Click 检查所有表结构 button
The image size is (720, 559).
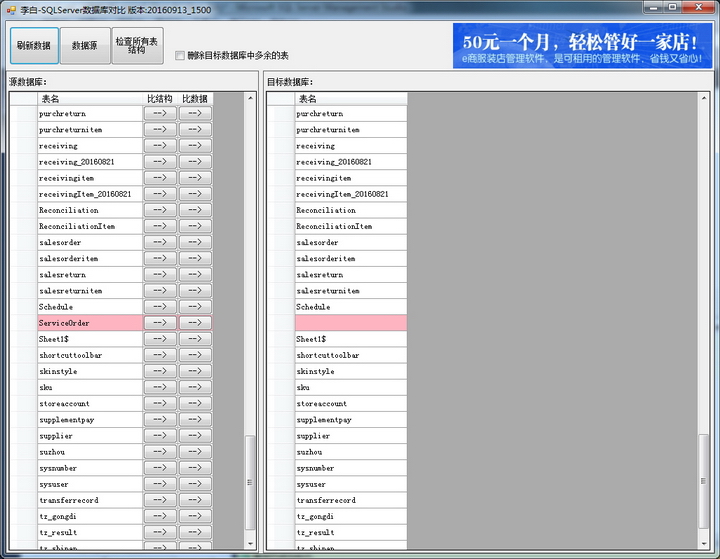(137, 45)
